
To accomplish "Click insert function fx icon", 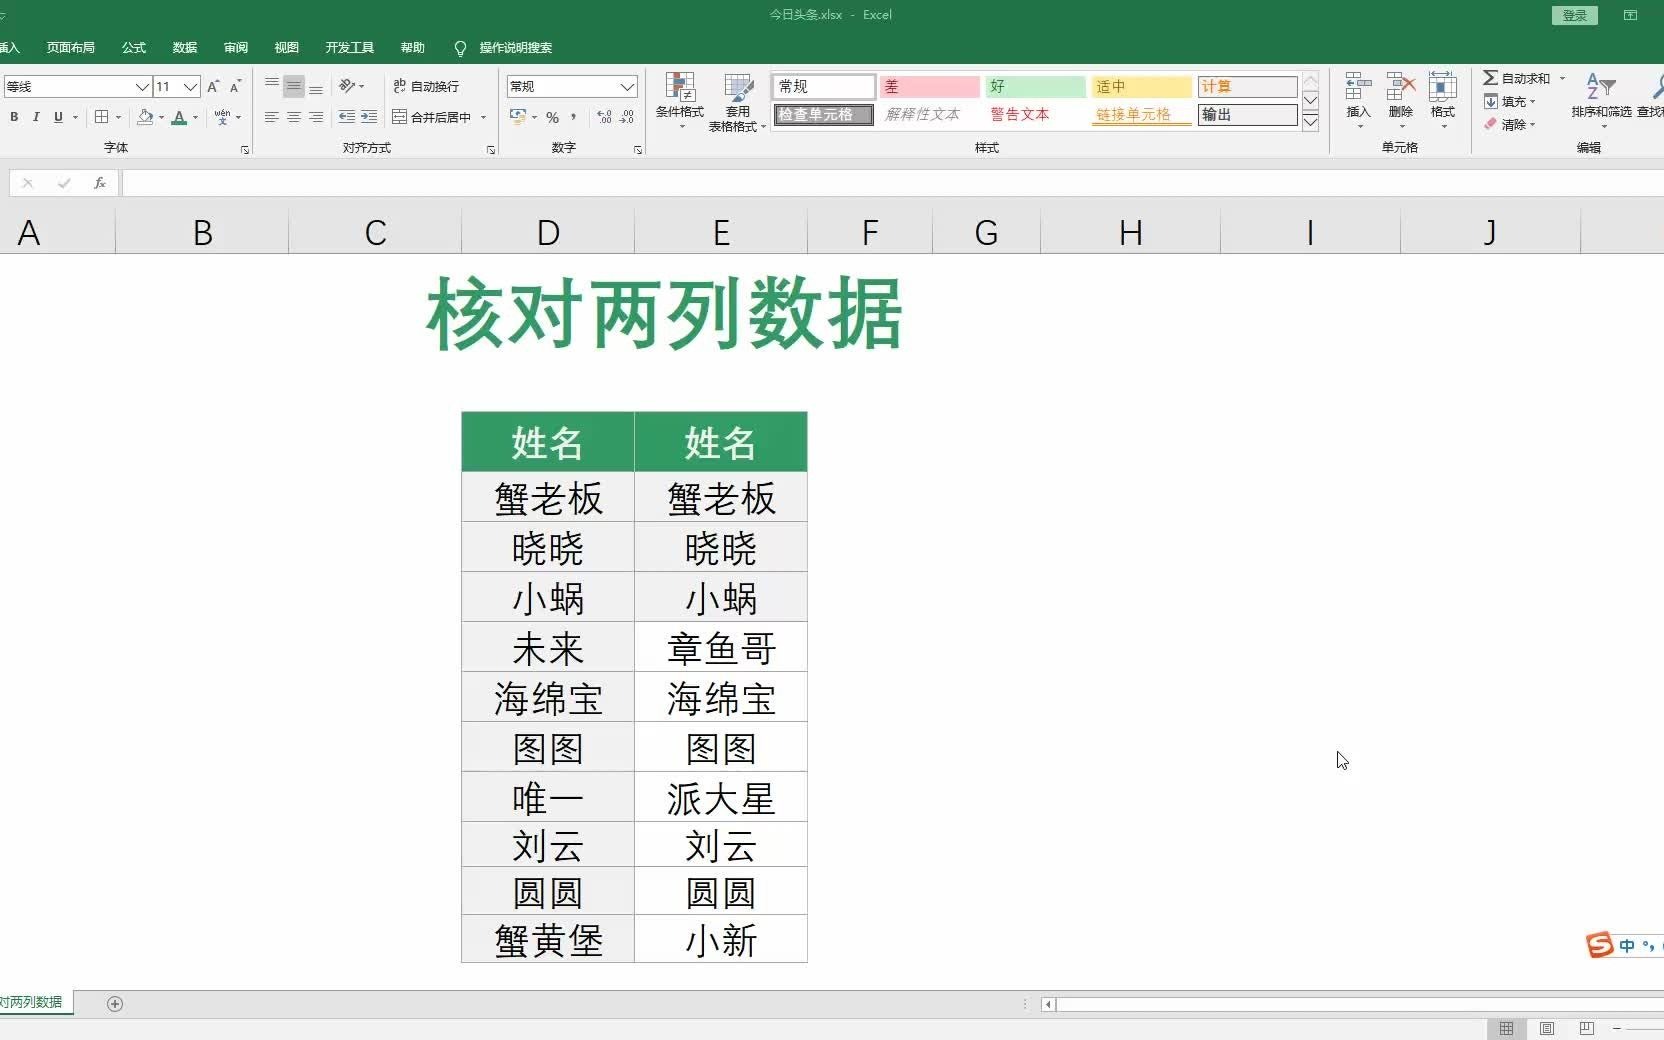I will click(x=100, y=183).
